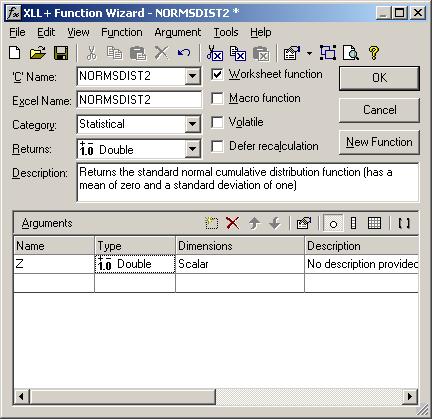Open the Category dropdown list
This screenshot has height=419, width=432.
pyautogui.click(x=193, y=124)
